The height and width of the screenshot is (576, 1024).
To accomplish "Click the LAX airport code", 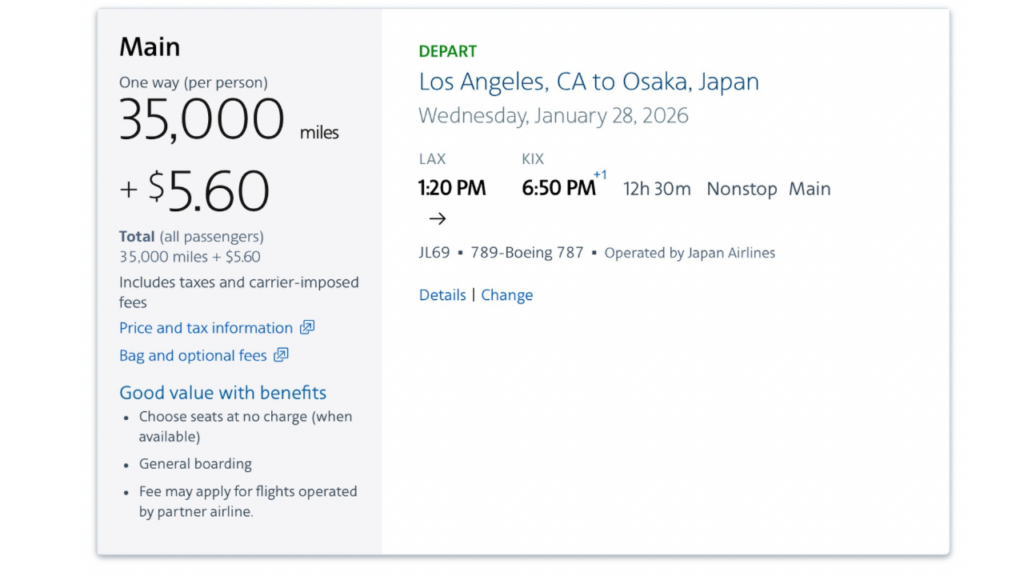I will (x=432, y=159).
